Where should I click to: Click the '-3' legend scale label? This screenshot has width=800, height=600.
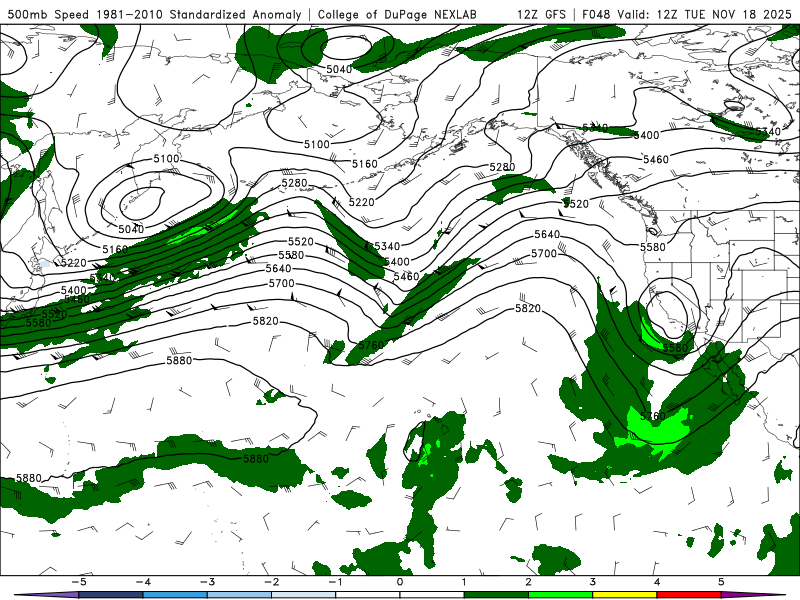pos(207,582)
